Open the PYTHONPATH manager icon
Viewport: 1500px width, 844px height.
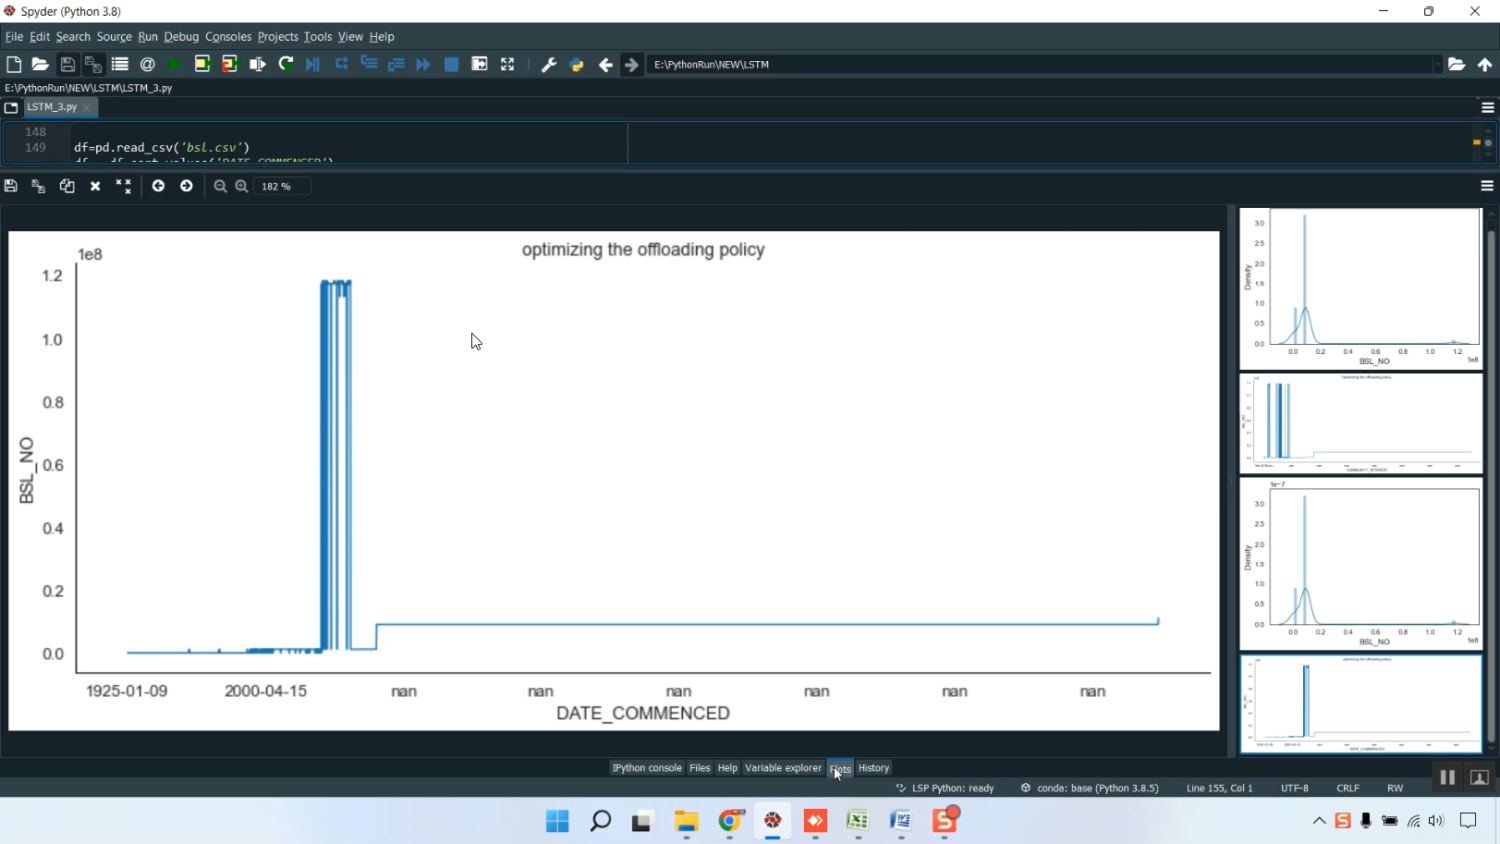pos(577,64)
